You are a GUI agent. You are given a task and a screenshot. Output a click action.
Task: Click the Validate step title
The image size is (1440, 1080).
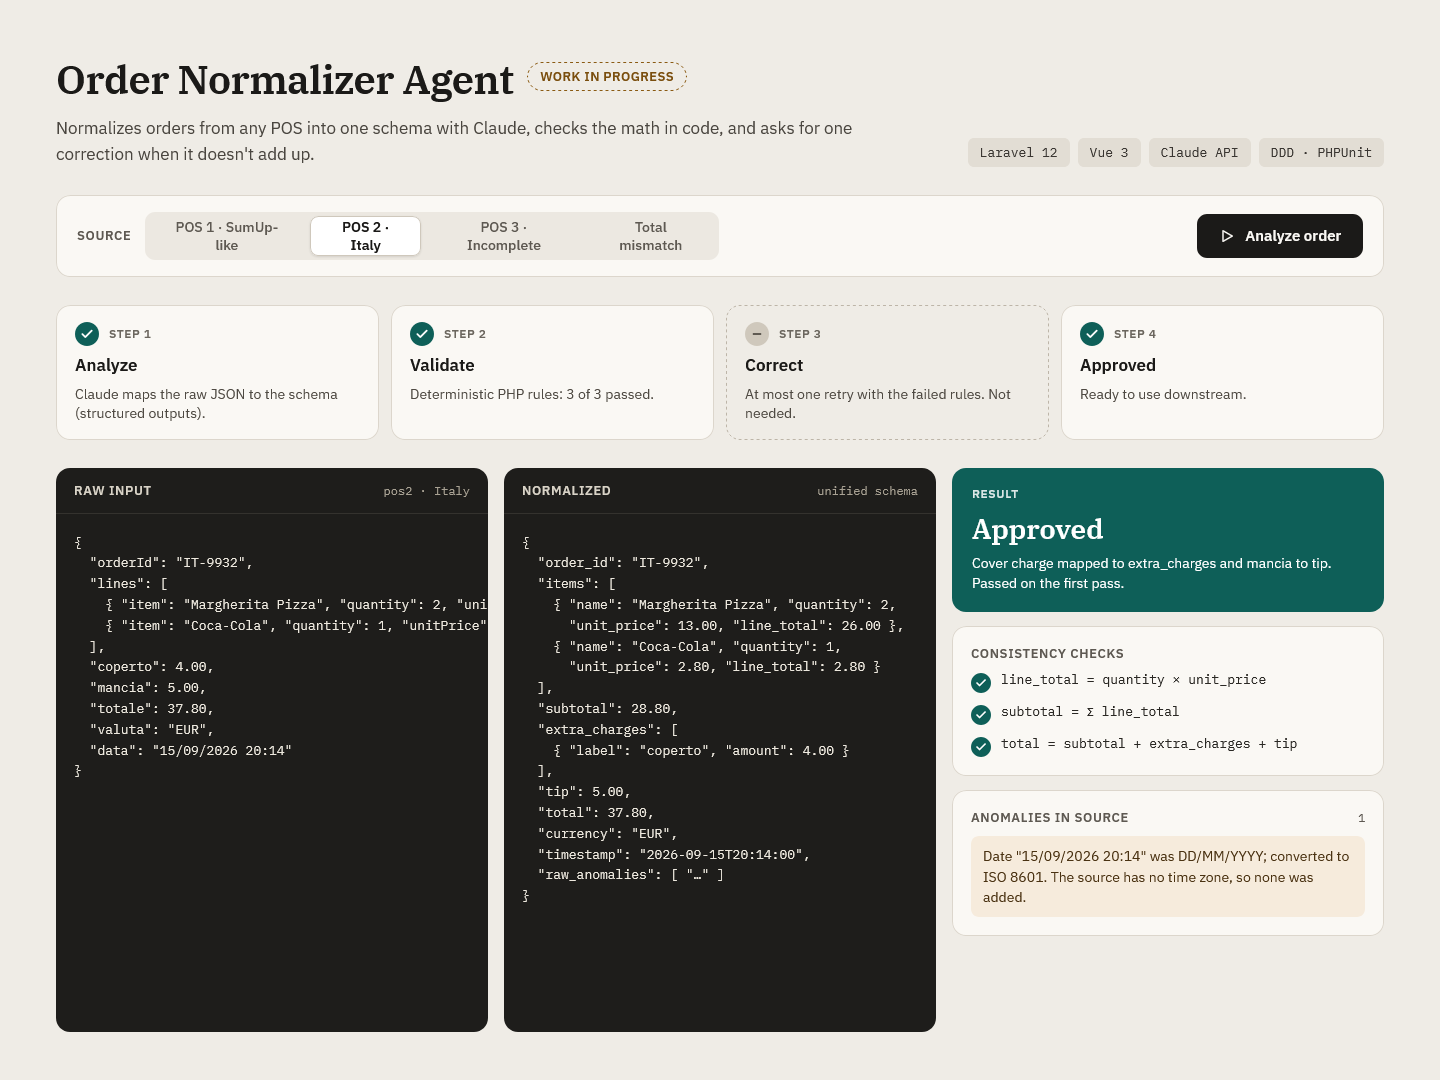coord(442,365)
